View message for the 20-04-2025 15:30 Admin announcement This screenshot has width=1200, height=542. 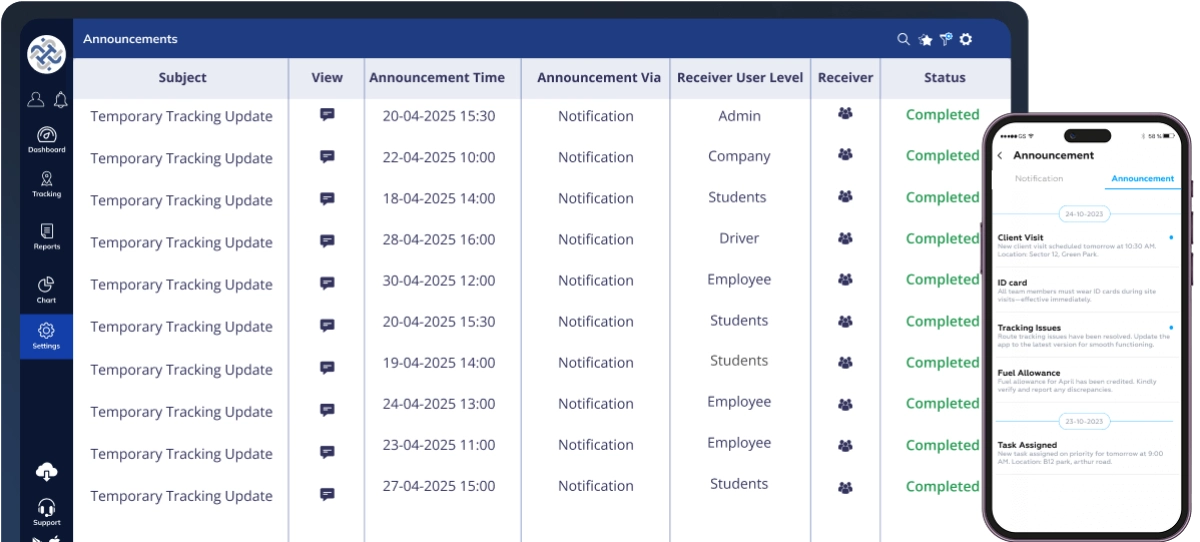pos(327,115)
